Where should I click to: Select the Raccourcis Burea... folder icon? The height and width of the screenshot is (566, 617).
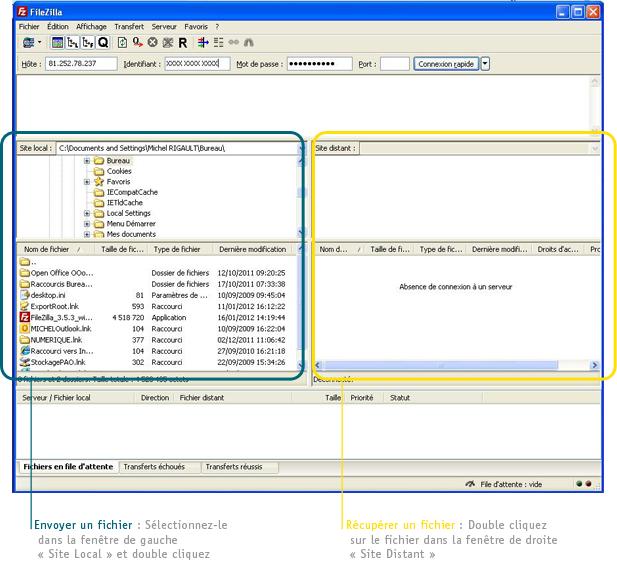pyautogui.click(x=25, y=284)
